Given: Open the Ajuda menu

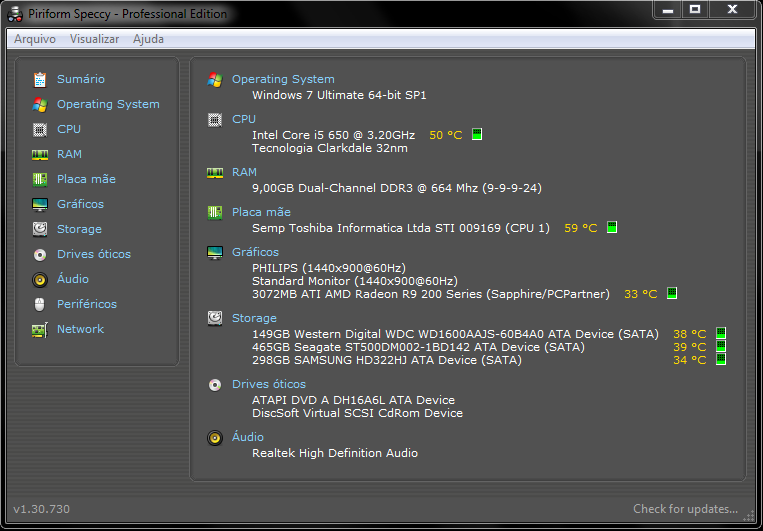Looking at the screenshot, I should 148,39.
